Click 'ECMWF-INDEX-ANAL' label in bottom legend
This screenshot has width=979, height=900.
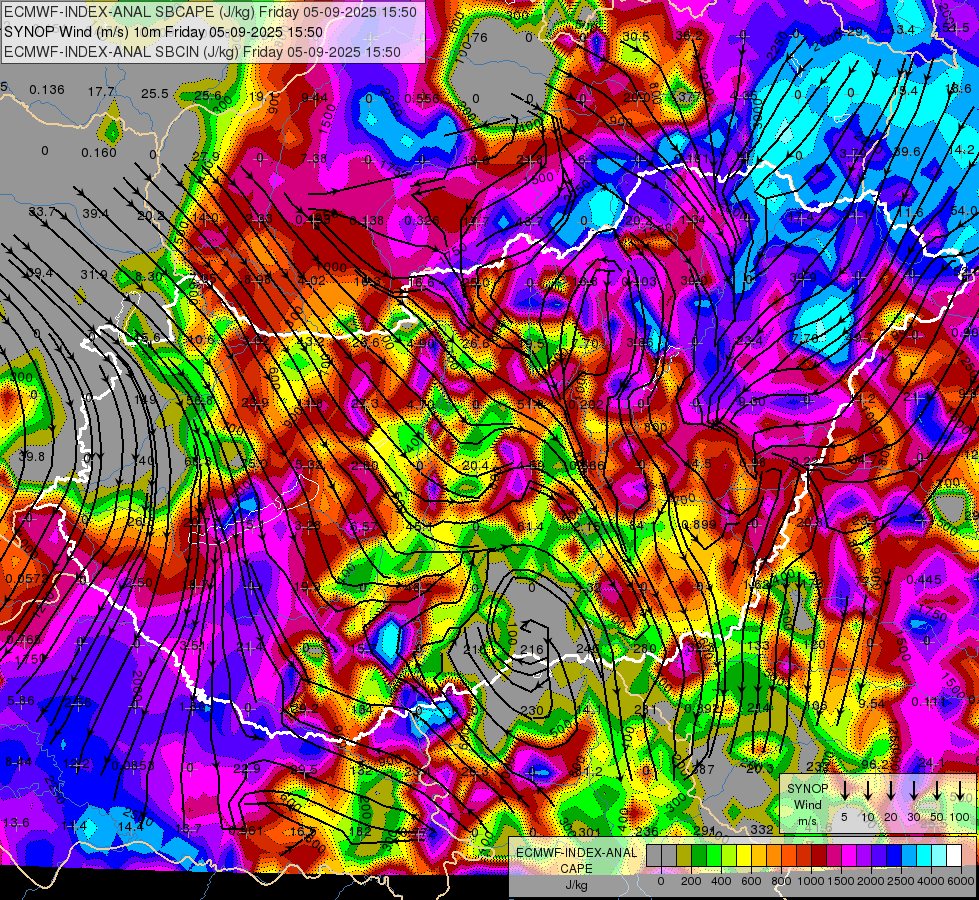point(576,853)
